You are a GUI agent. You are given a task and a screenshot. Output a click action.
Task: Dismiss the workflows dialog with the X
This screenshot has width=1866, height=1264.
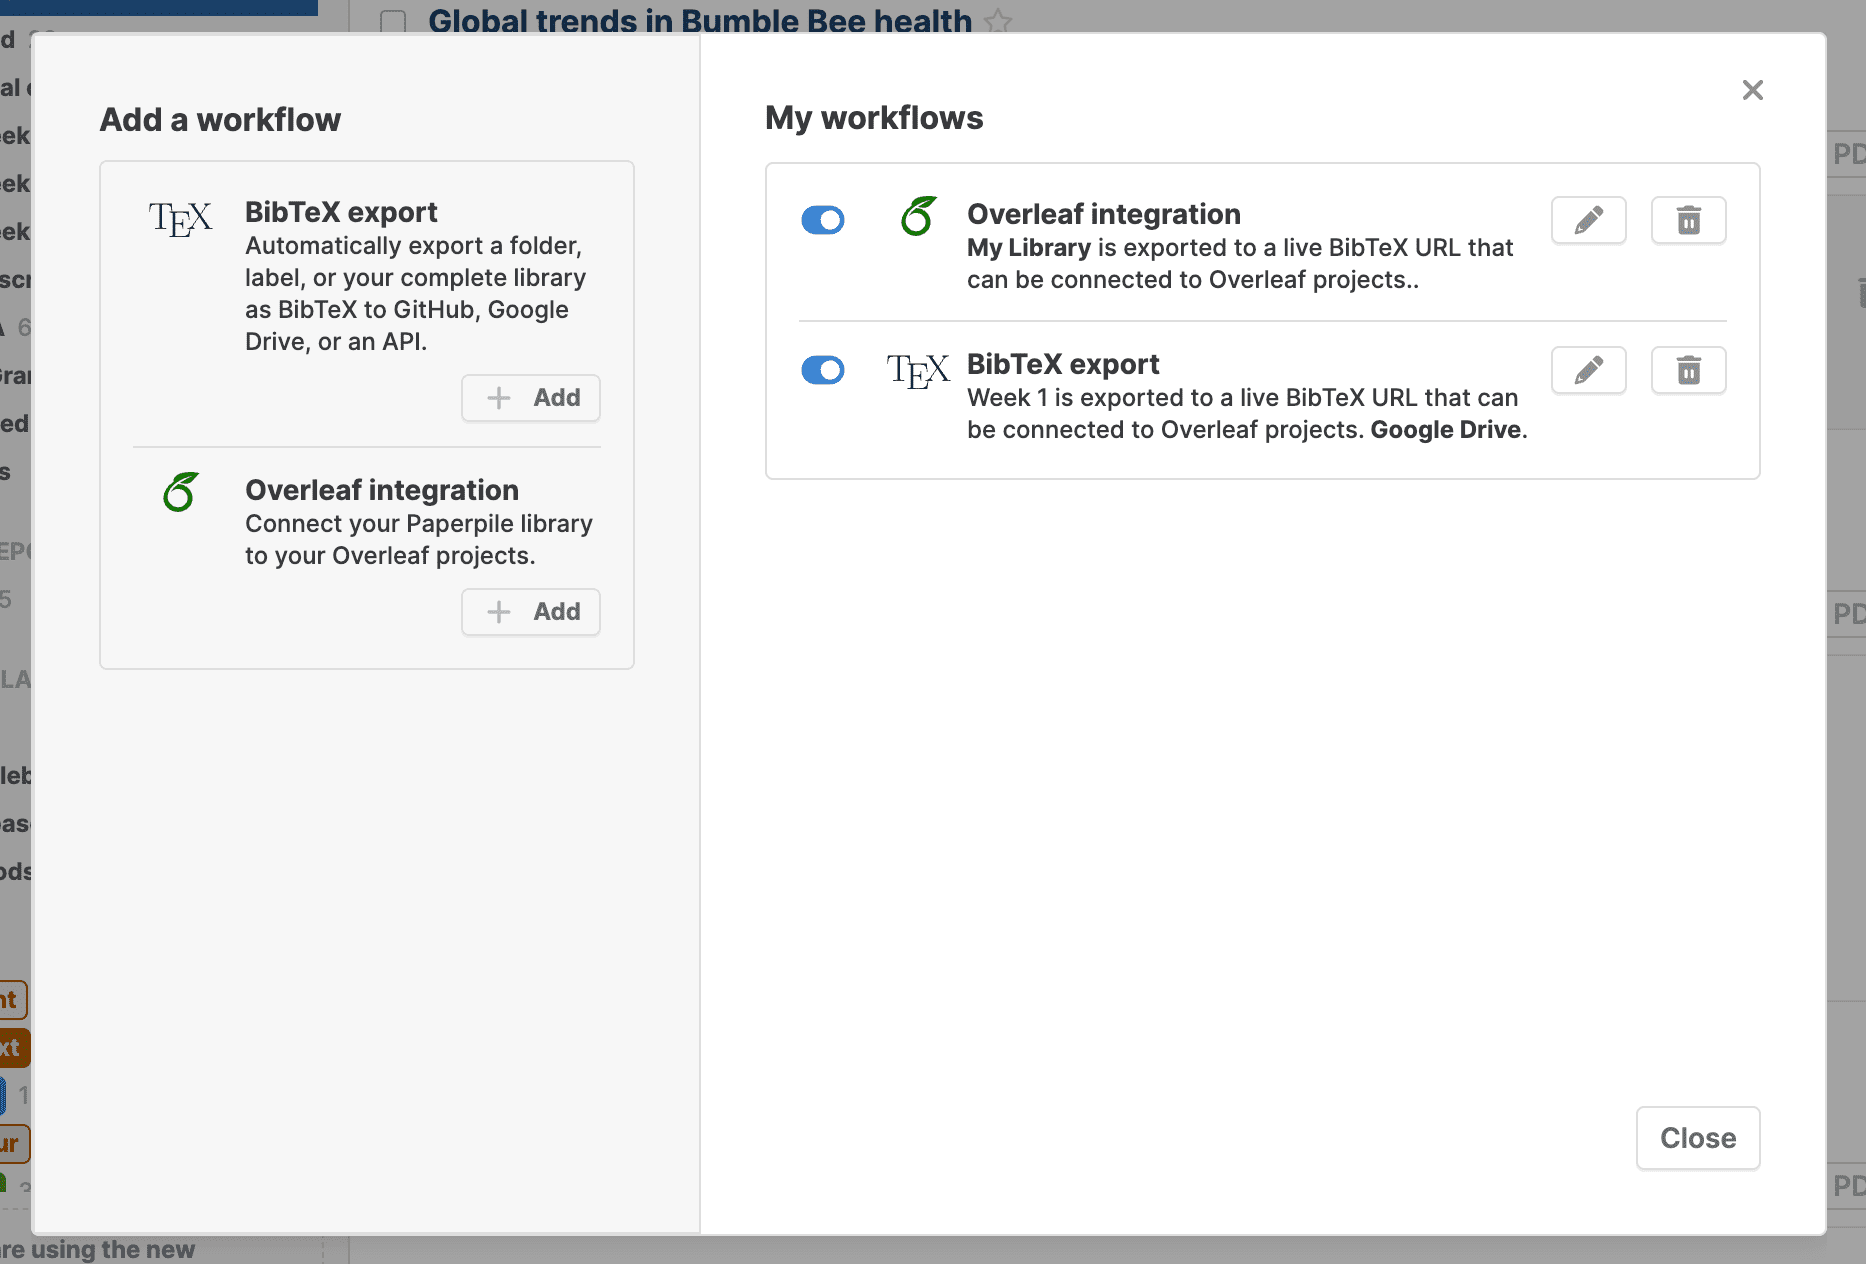coord(1752,90)
